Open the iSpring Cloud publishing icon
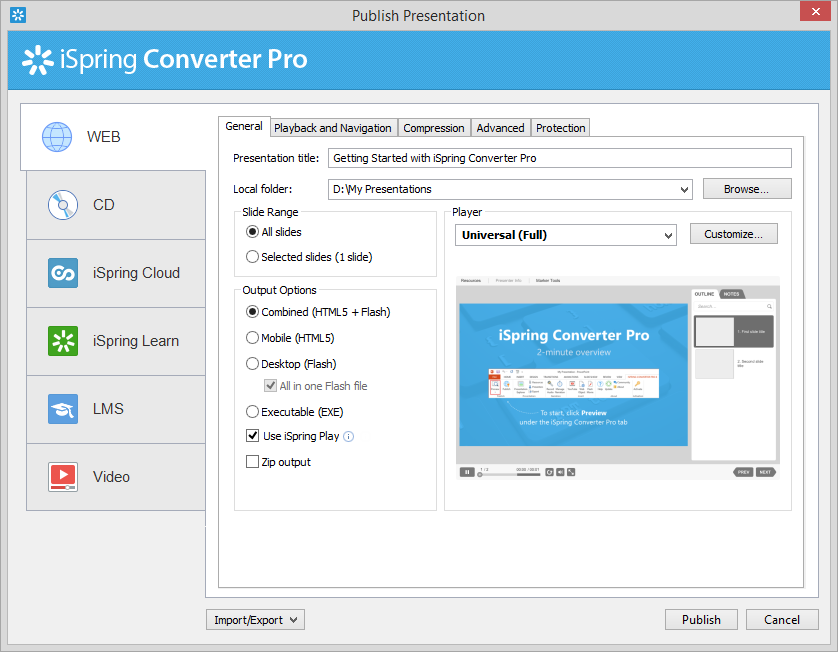This screenshot has width=838, height=652. pos(63,273)
